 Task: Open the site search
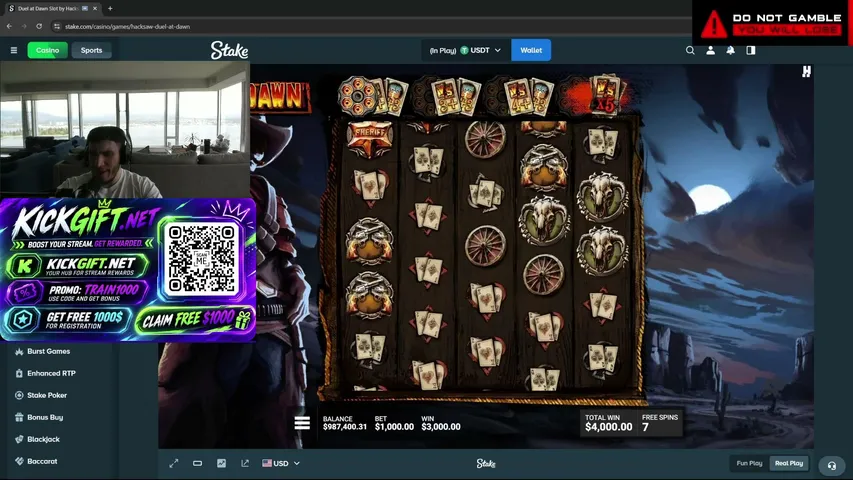pos(690,50)
